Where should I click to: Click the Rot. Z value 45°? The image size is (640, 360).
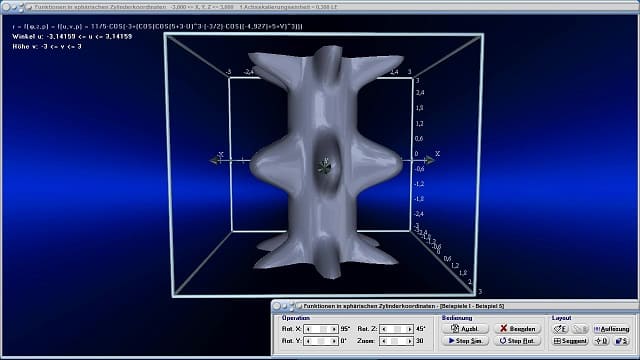coord(421,329)
